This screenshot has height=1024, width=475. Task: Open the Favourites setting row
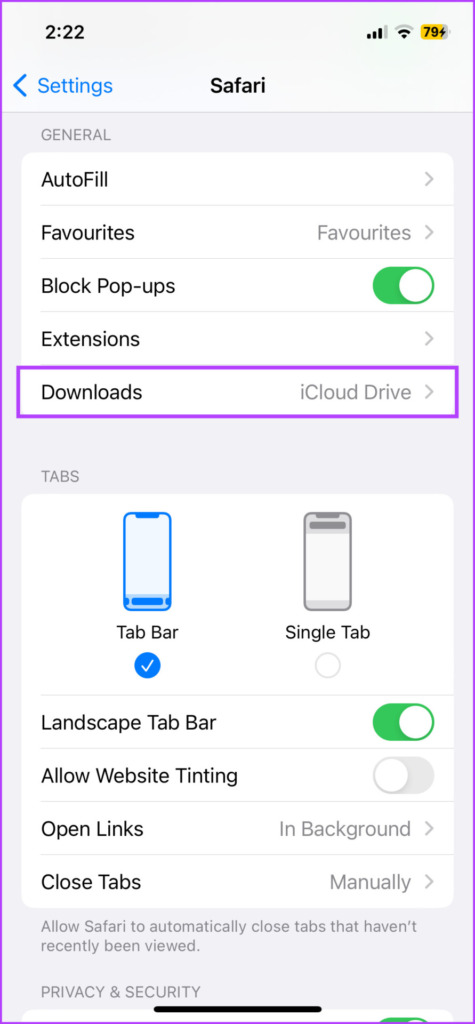click(x=237, y=232)
